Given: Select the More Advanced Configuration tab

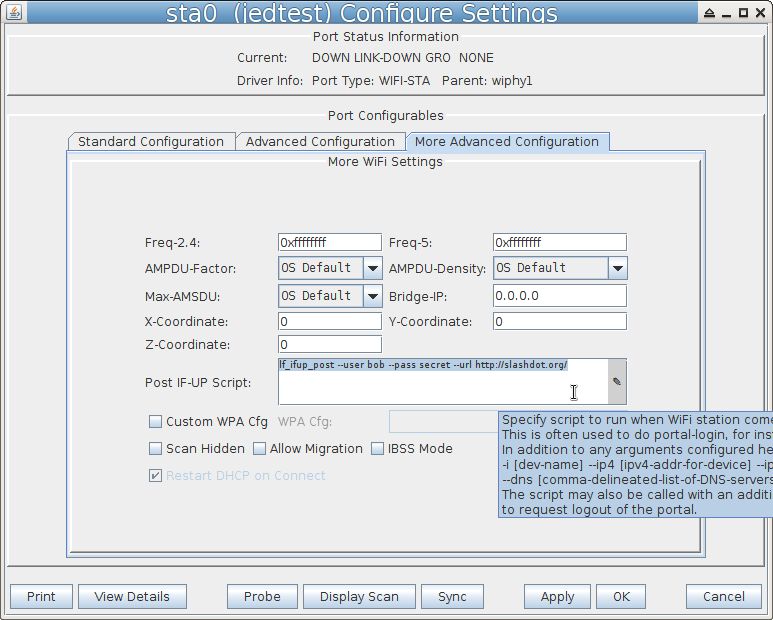Looking at the screenshot, I should [x=506, y=142].
